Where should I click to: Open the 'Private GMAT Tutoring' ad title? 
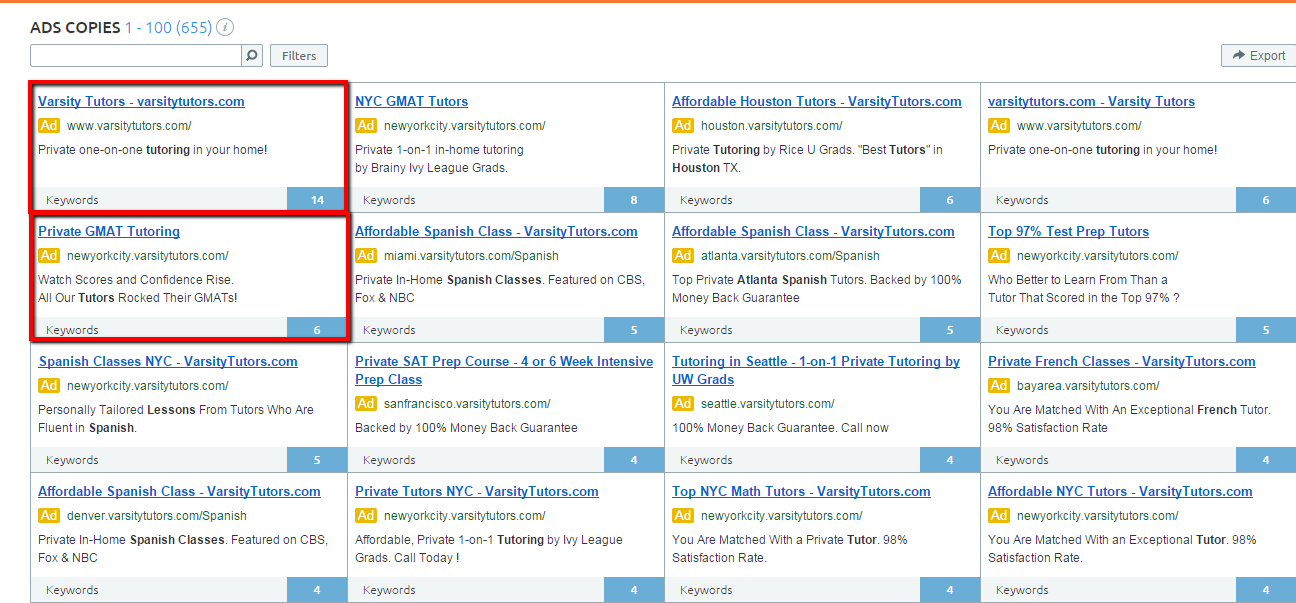109,231
